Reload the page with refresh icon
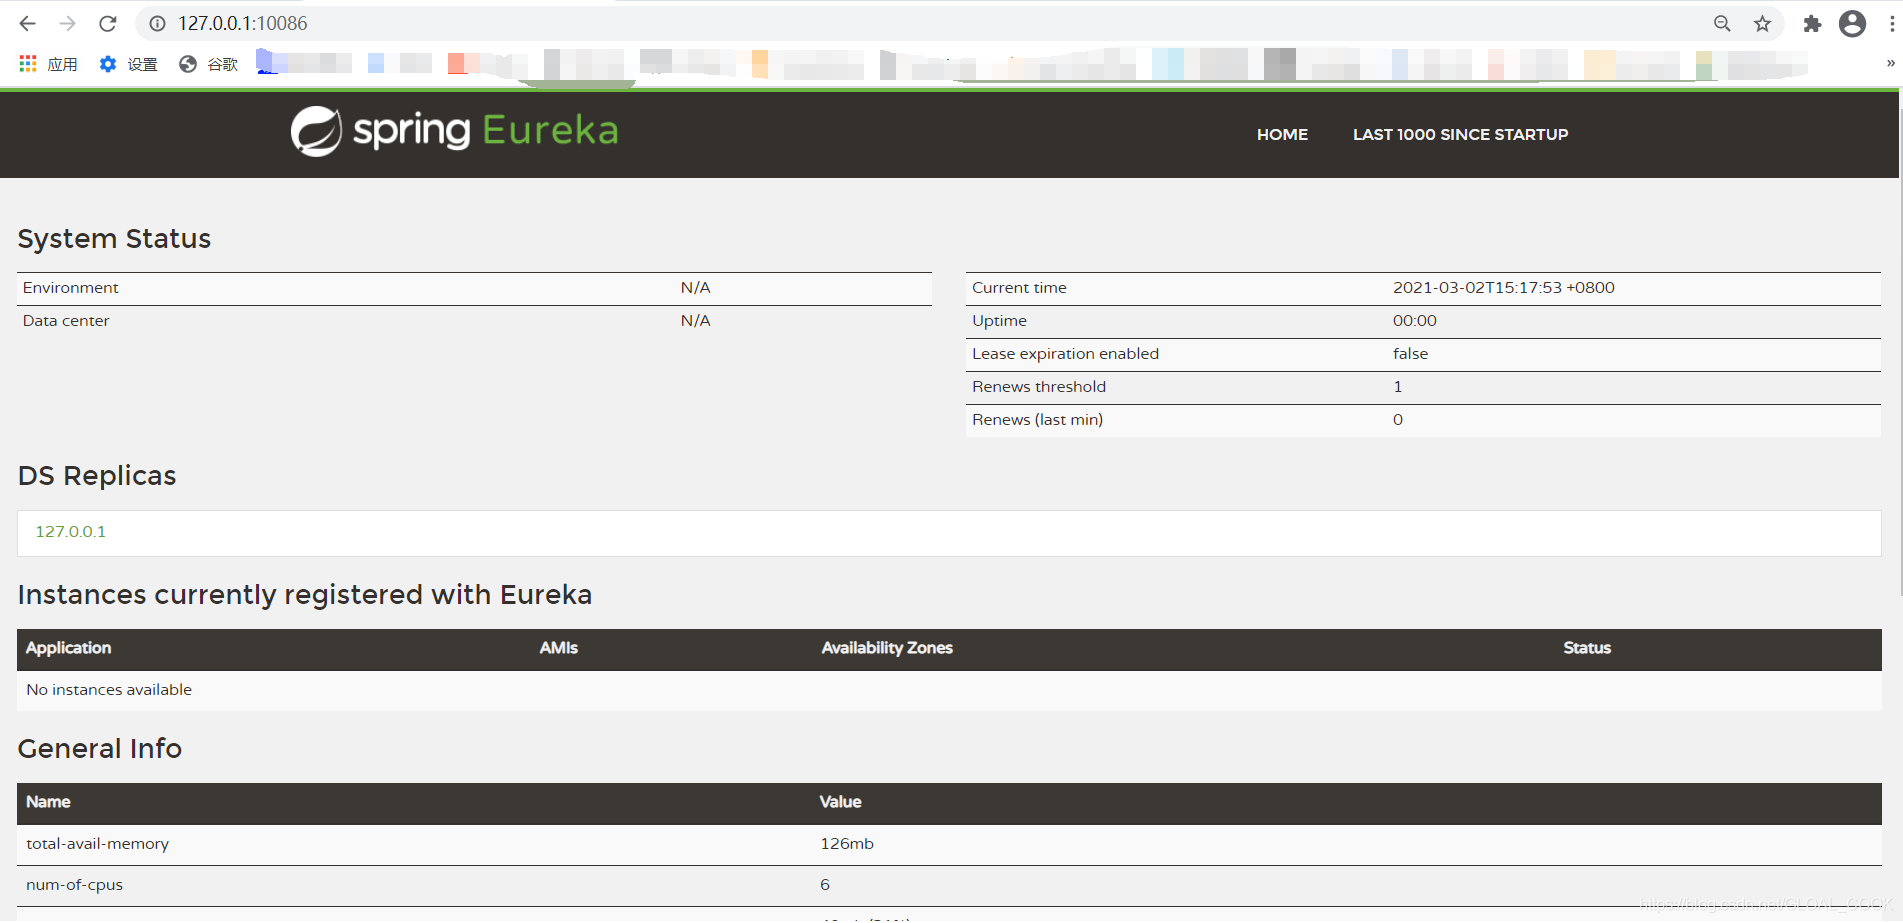The height and width of the screenshot is (923, 1903). pyautogui.click(x=108, y=23)
